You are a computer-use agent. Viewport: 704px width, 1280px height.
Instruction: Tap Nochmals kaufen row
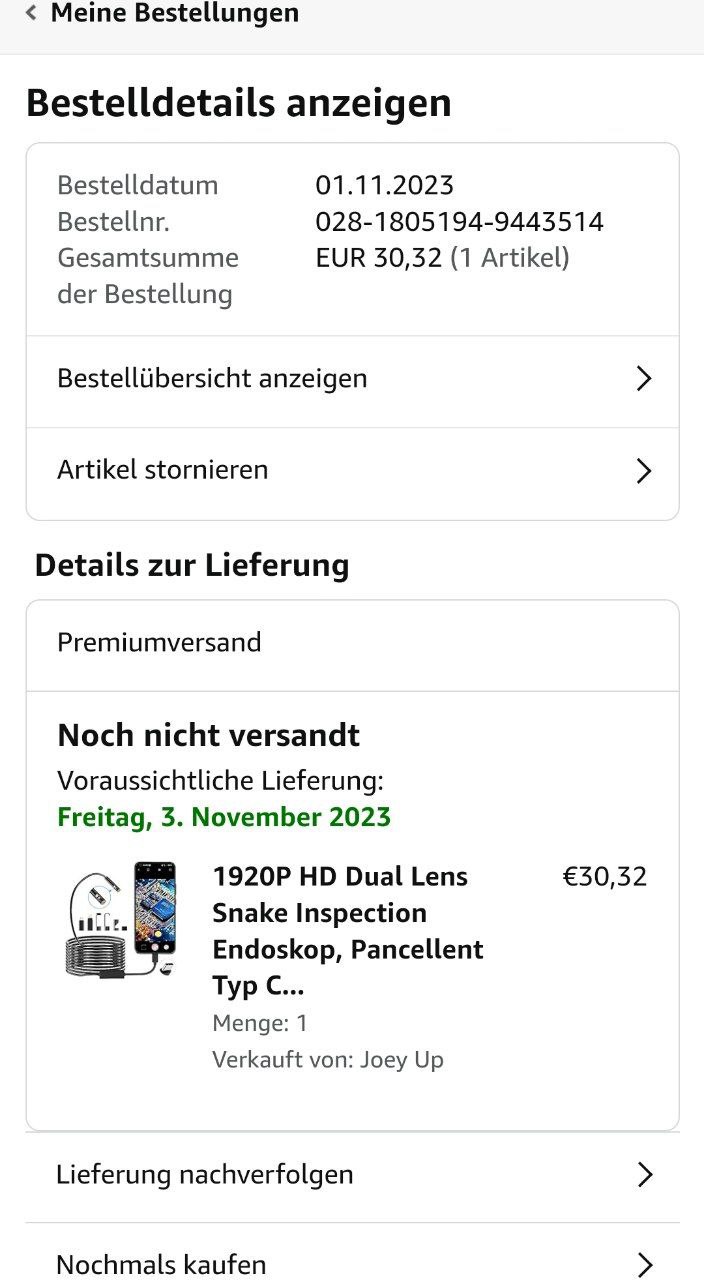[161, 1264]
